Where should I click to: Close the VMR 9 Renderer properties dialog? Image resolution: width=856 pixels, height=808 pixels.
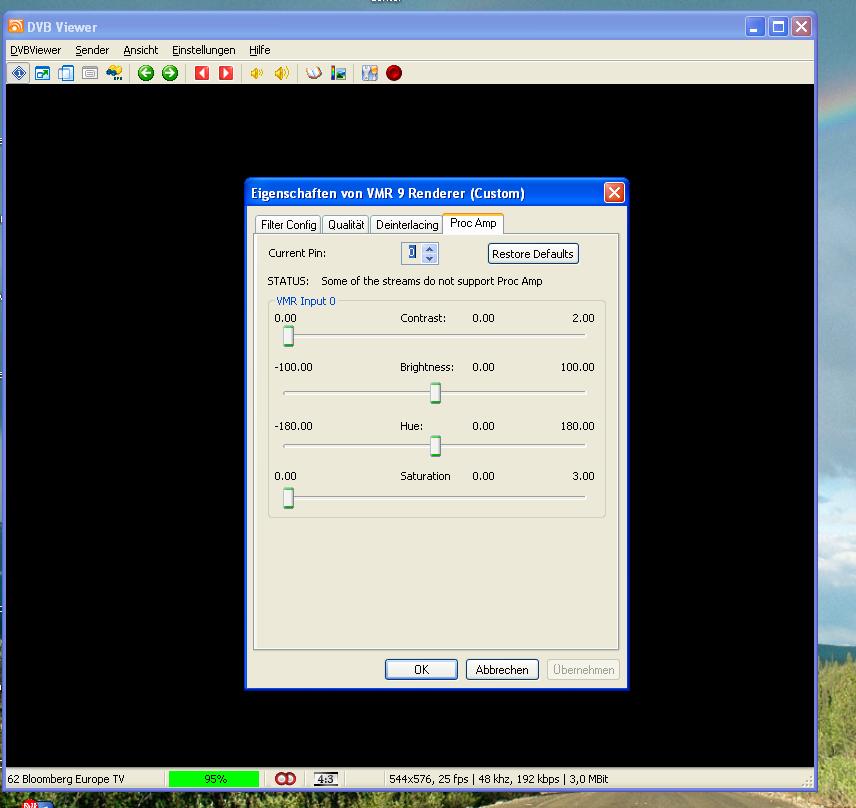pos(614,193)
